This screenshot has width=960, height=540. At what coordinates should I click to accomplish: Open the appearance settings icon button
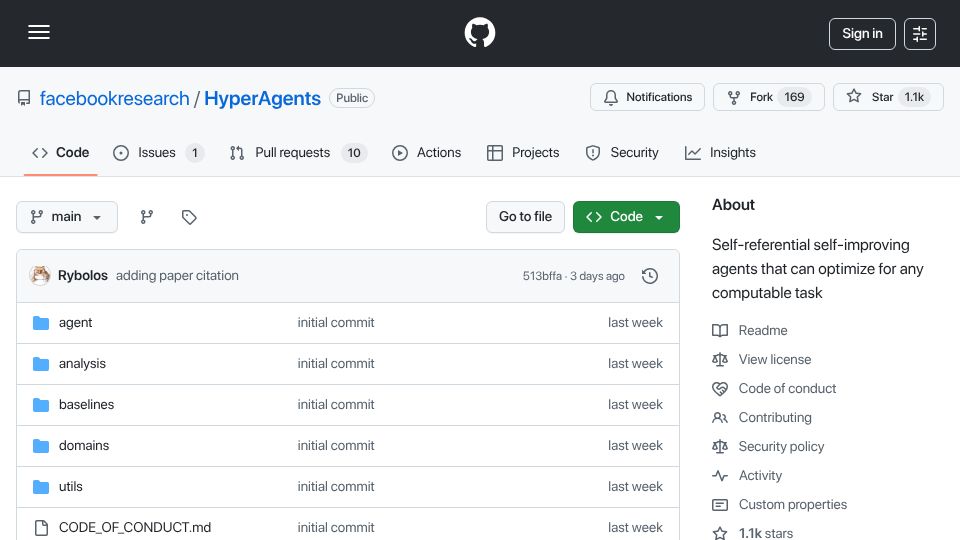pos(920,34)
